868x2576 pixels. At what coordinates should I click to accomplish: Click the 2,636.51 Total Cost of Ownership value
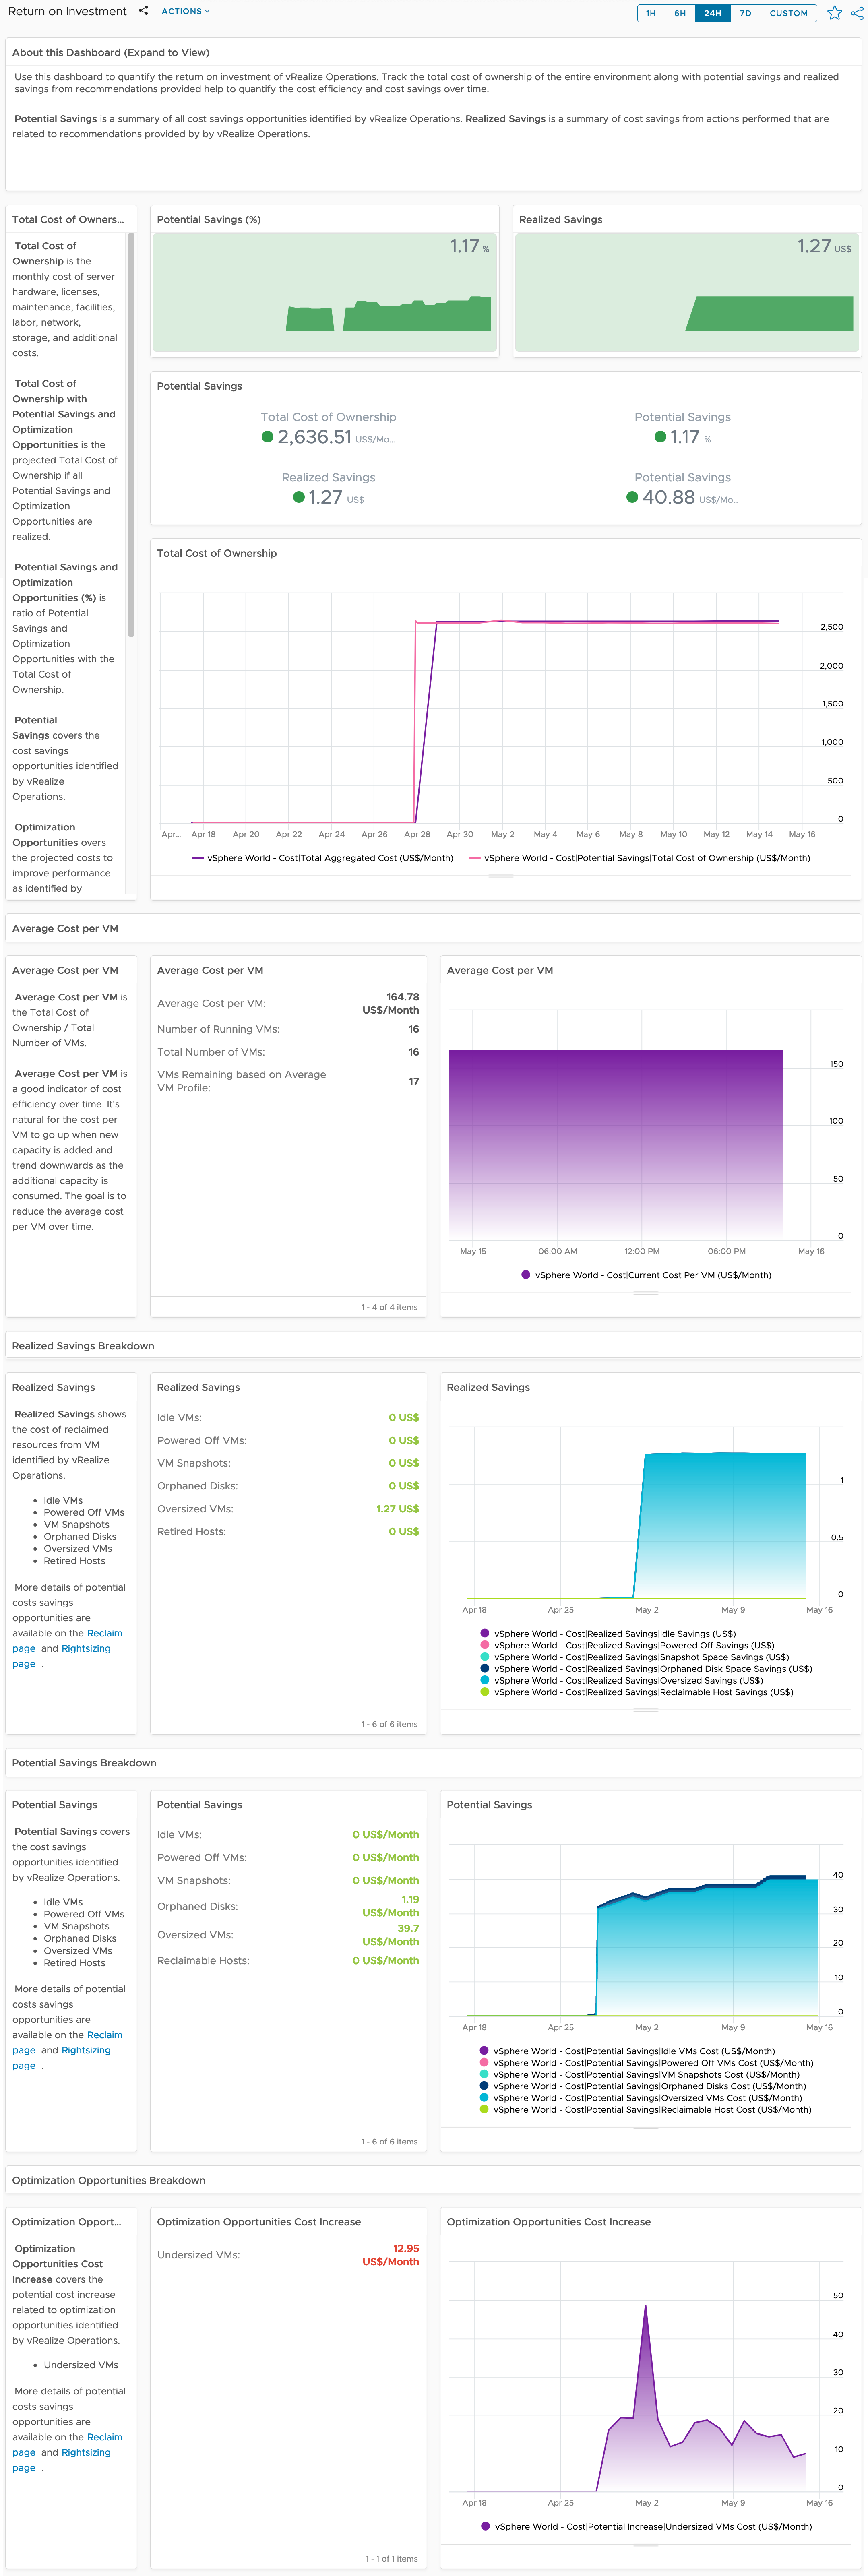click(x=314, y=437)
